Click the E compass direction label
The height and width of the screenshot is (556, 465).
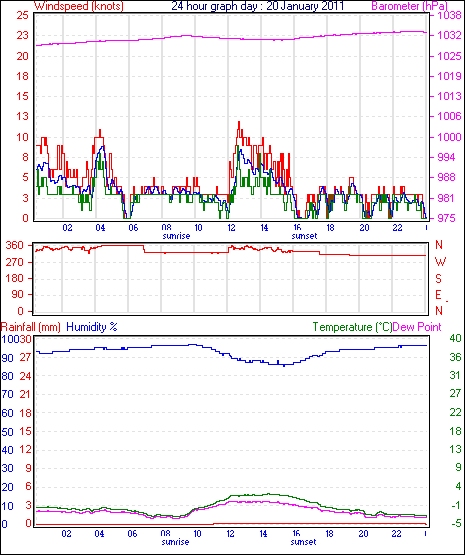439,295
